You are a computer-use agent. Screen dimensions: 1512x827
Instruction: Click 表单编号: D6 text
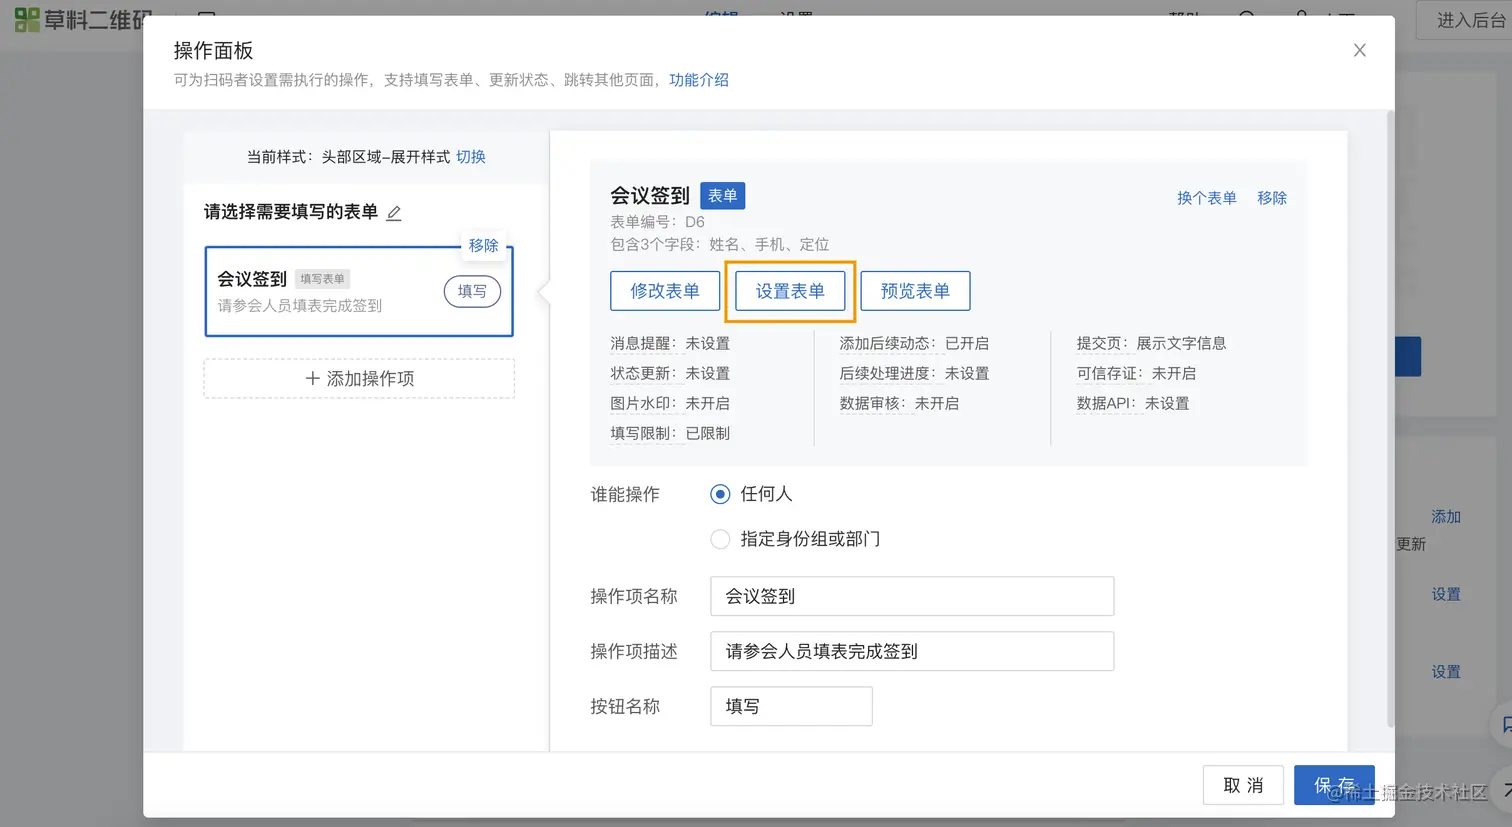click(657, 222)
